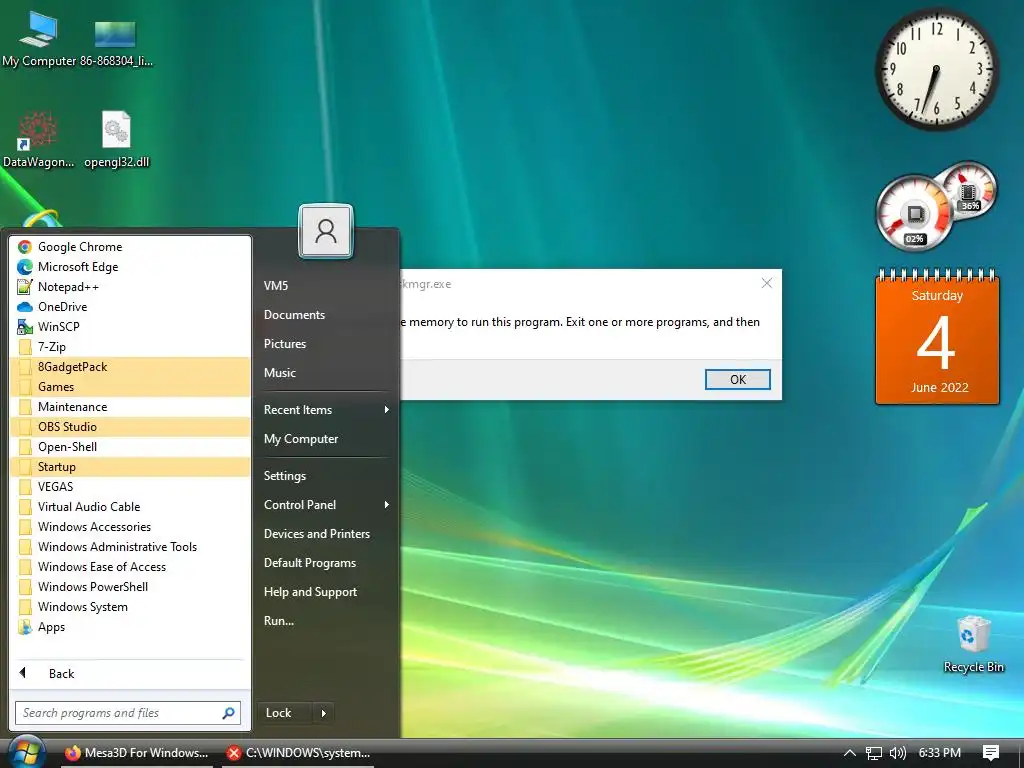The width and height of the screenshot is (1024, 768).
Task: Click the Lock button
Action: (285, 713)
